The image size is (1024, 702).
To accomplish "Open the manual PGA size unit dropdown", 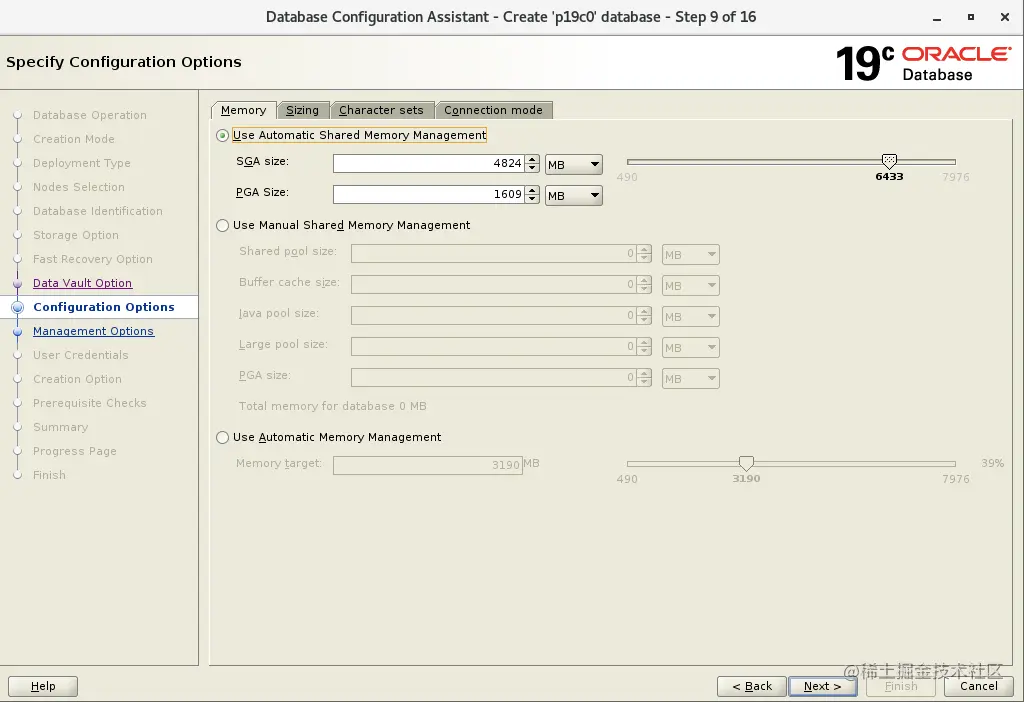I will (x=691, y=379).
